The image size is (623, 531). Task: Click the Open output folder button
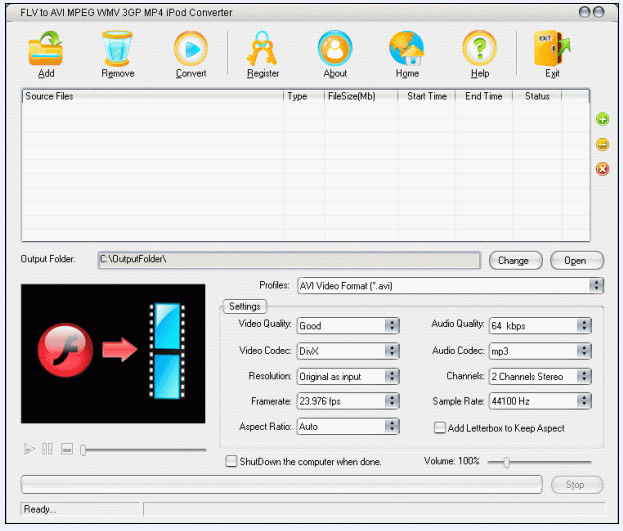pos(577,261)
